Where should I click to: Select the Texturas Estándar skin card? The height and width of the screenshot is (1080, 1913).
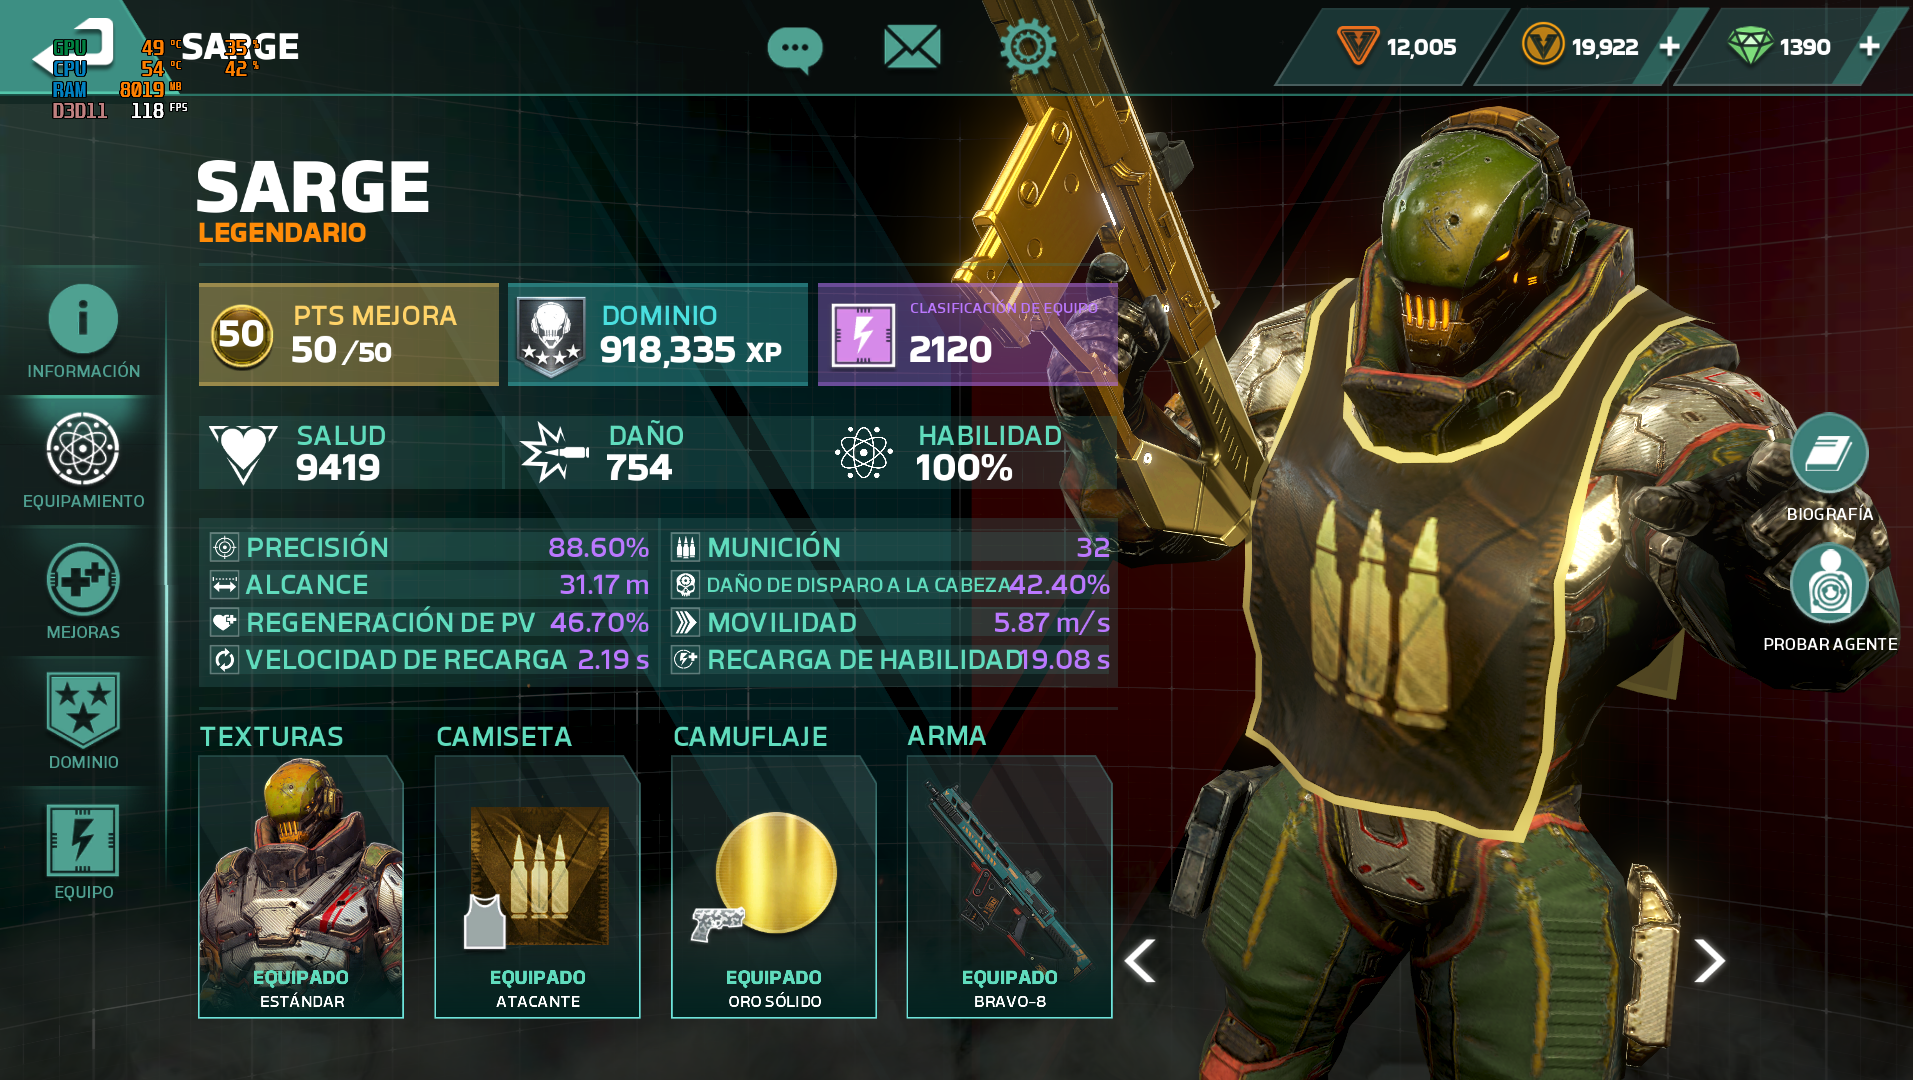click(301, 887)
